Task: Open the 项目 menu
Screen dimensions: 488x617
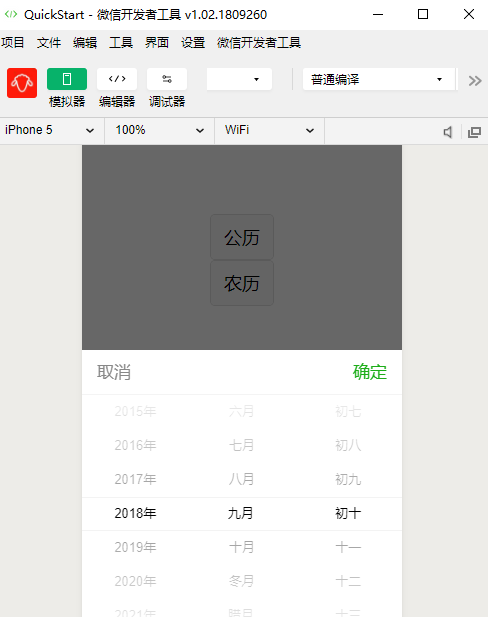Action: [13, 42]
